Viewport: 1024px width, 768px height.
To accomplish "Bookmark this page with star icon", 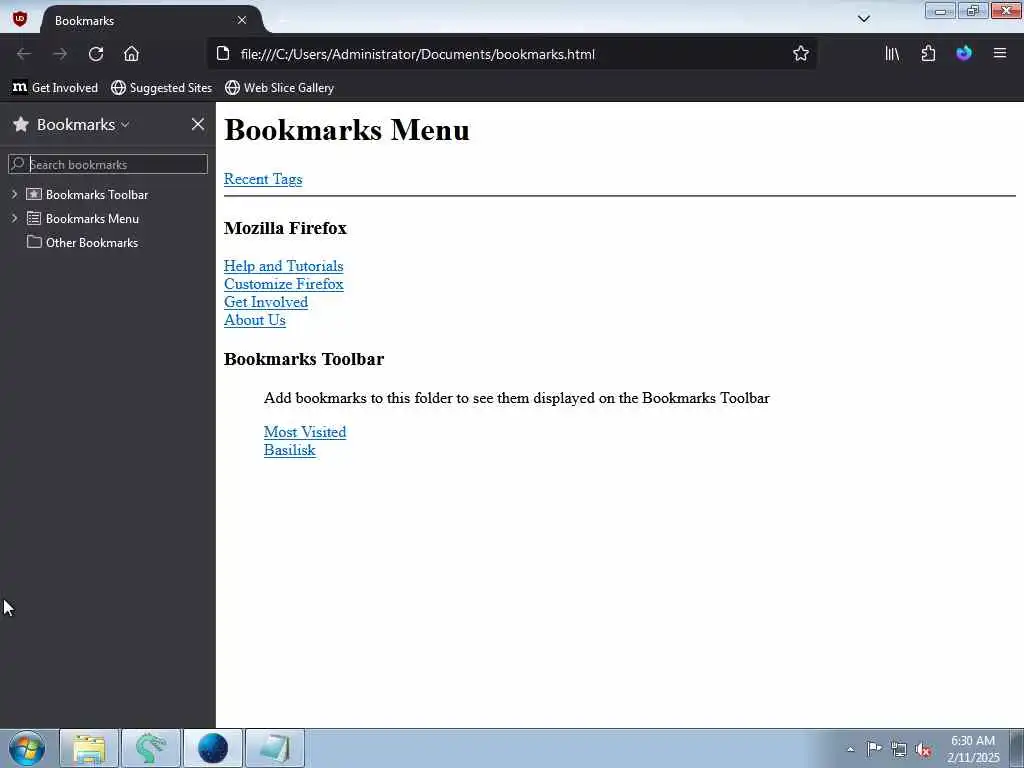I will (801, 54).
